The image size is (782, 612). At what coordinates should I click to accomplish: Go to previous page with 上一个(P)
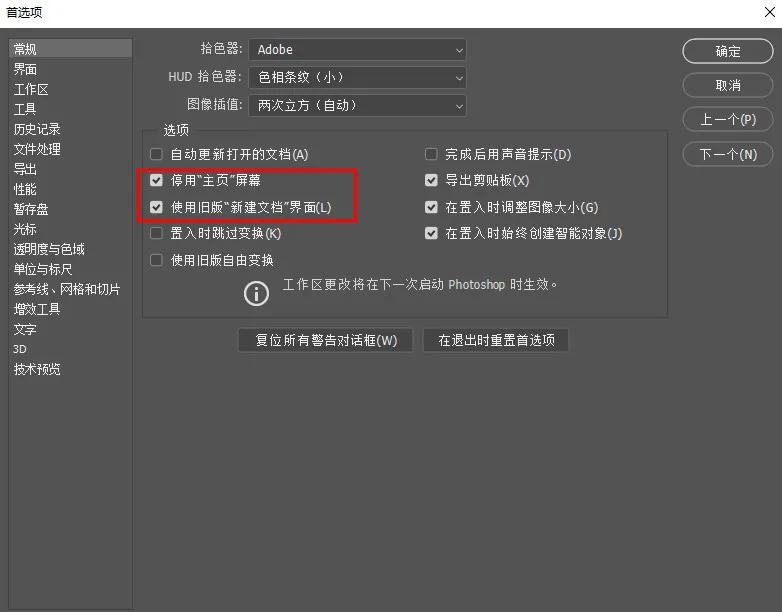728,120
